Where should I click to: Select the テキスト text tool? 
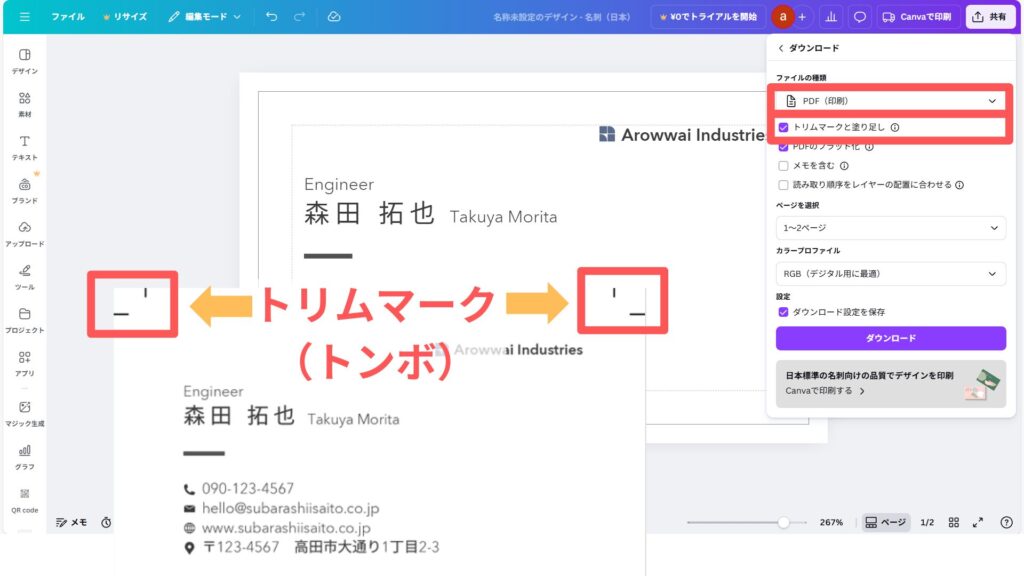tap(25, 147)
